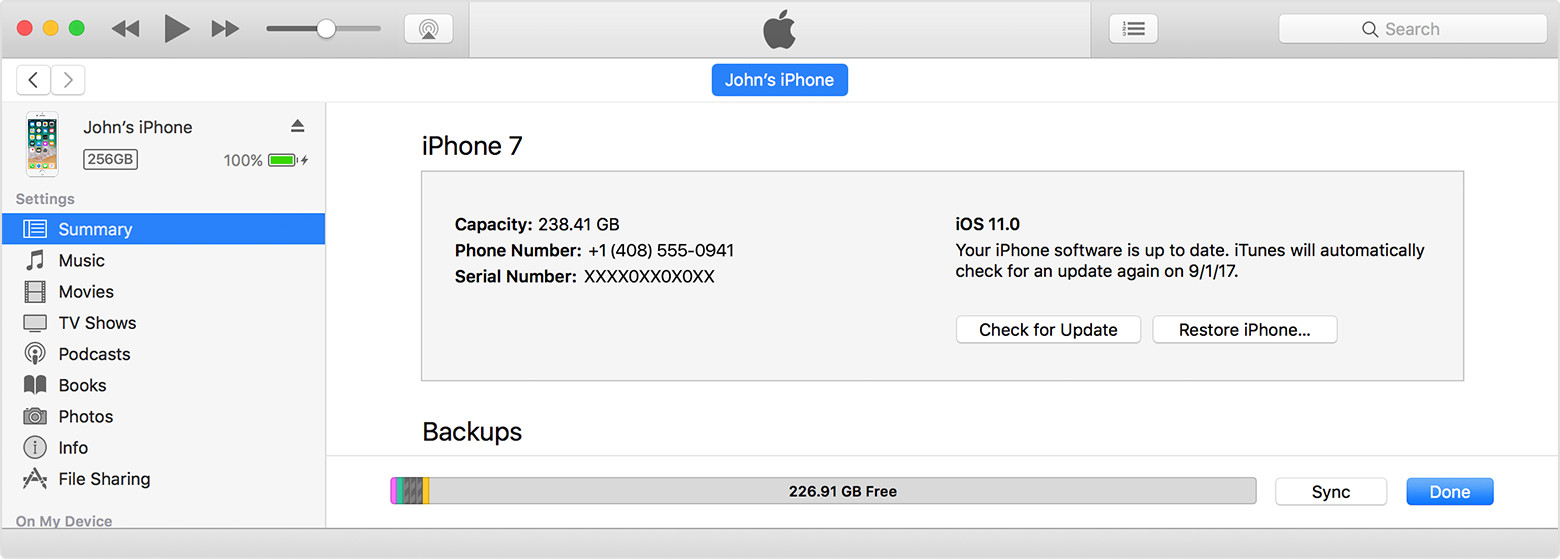The width and height of the screenshot is (1560, 560).
Task: Open the File Sharing section
Action: 163,479
